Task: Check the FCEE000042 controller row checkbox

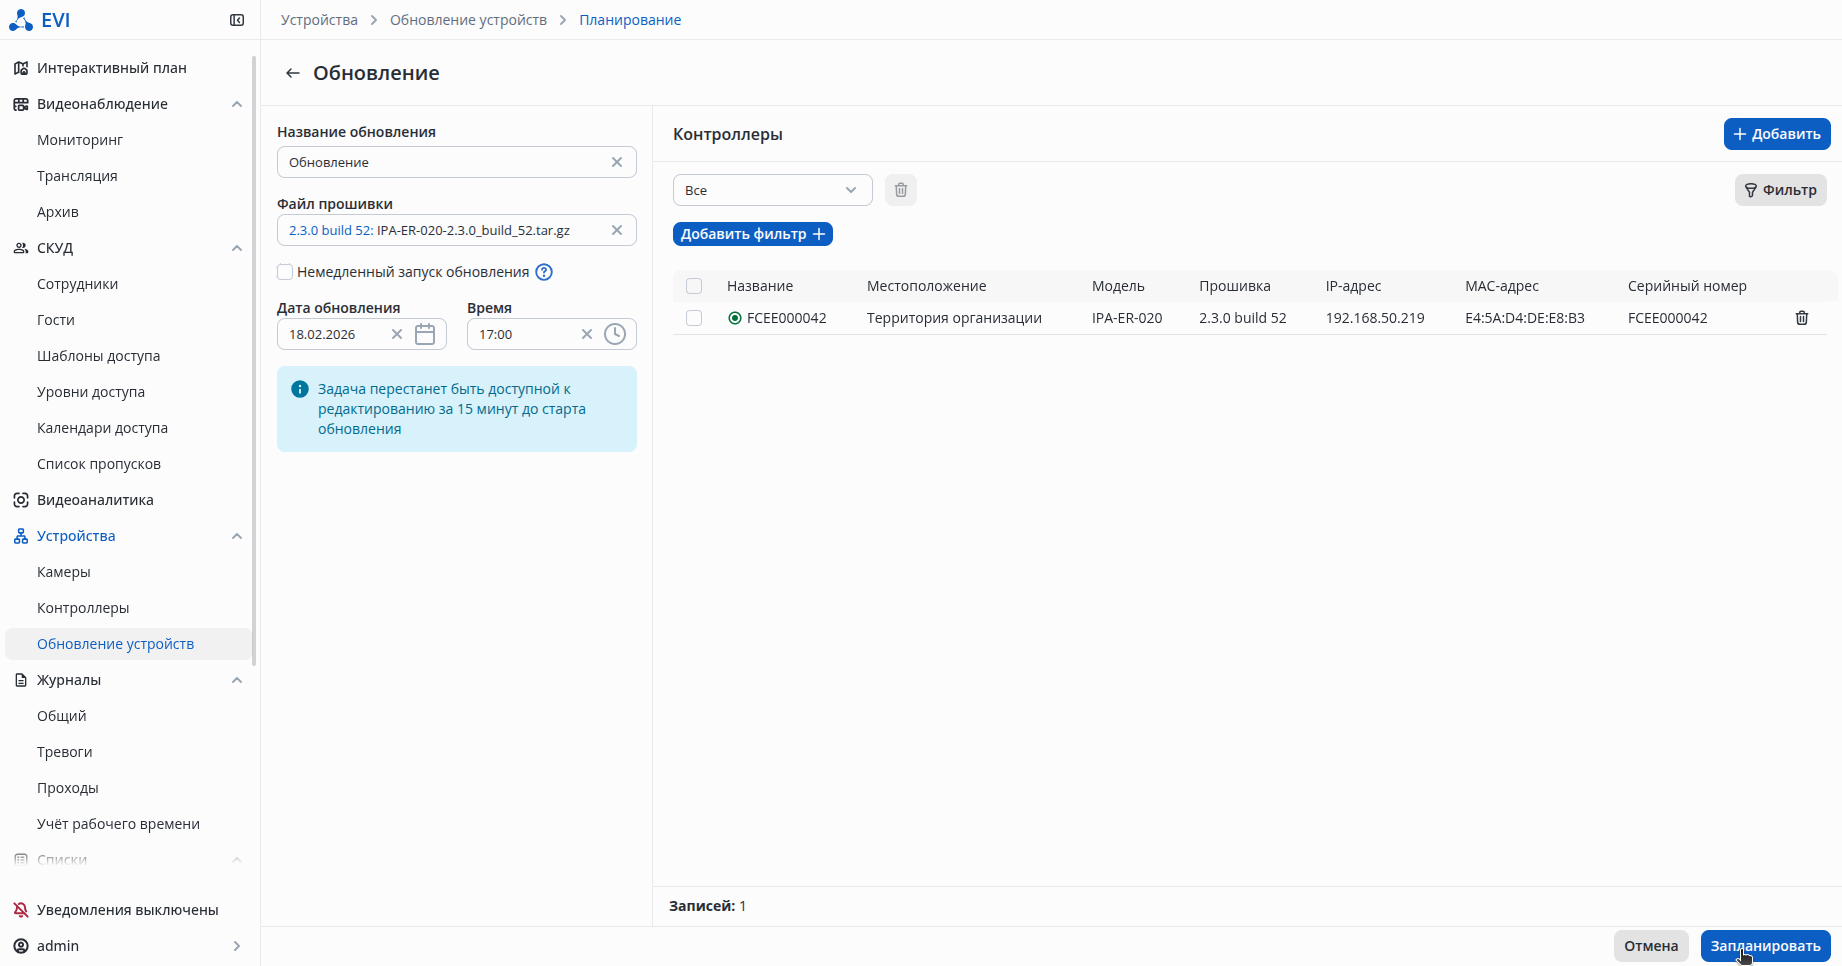Action: (x=694, y=318)
